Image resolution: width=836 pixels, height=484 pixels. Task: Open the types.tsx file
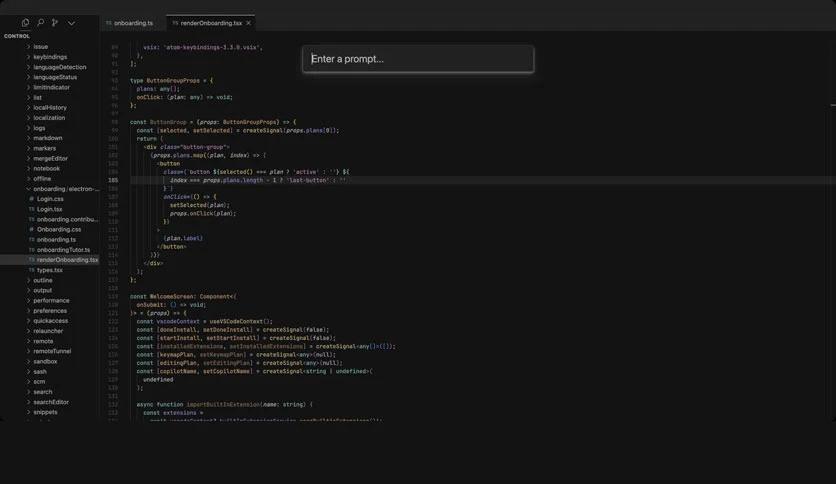click(x=50, y=270)
